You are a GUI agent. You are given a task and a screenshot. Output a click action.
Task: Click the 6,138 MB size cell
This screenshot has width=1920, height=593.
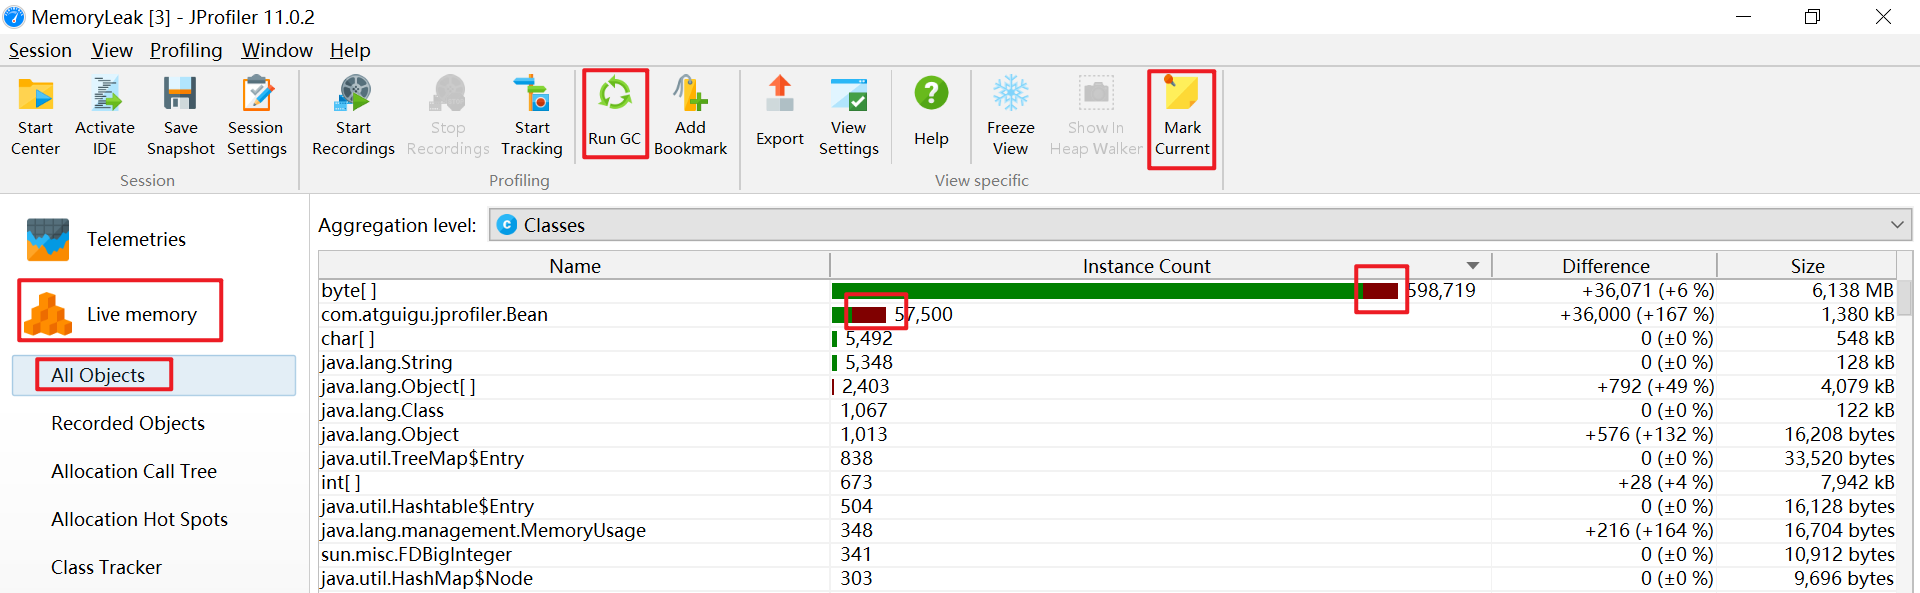click(1853, 290)
